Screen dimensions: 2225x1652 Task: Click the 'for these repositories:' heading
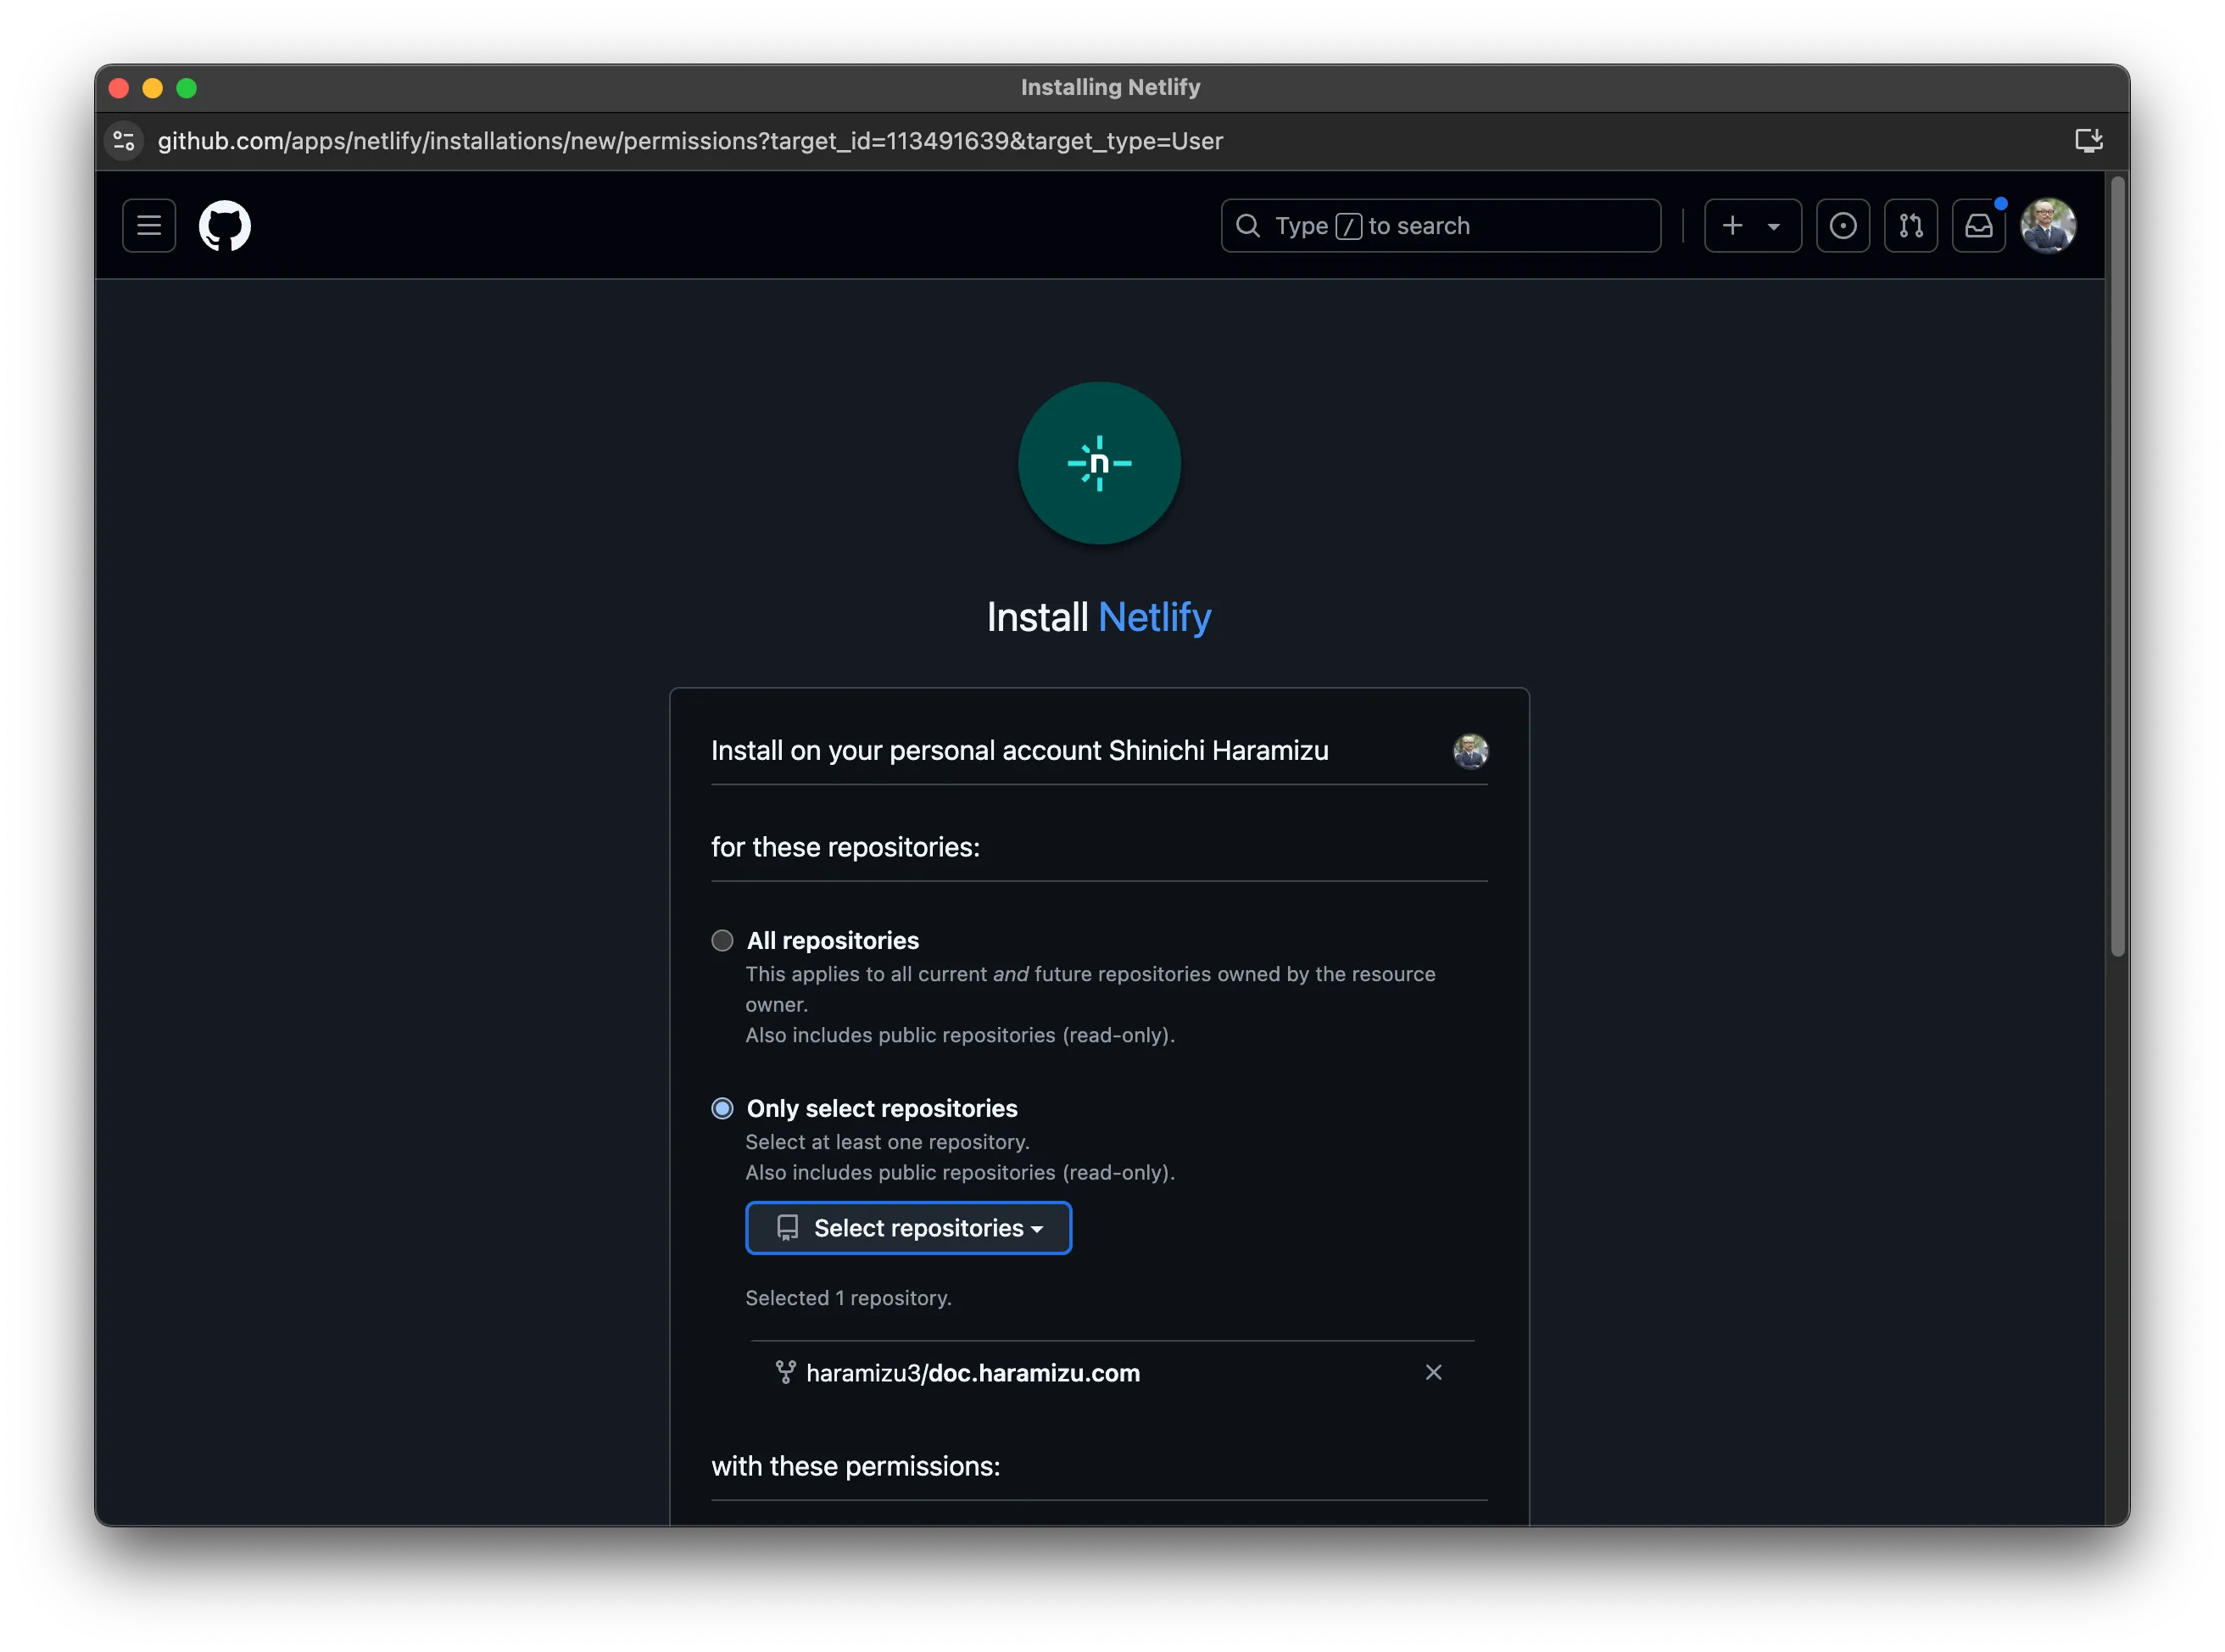[846, 847]
